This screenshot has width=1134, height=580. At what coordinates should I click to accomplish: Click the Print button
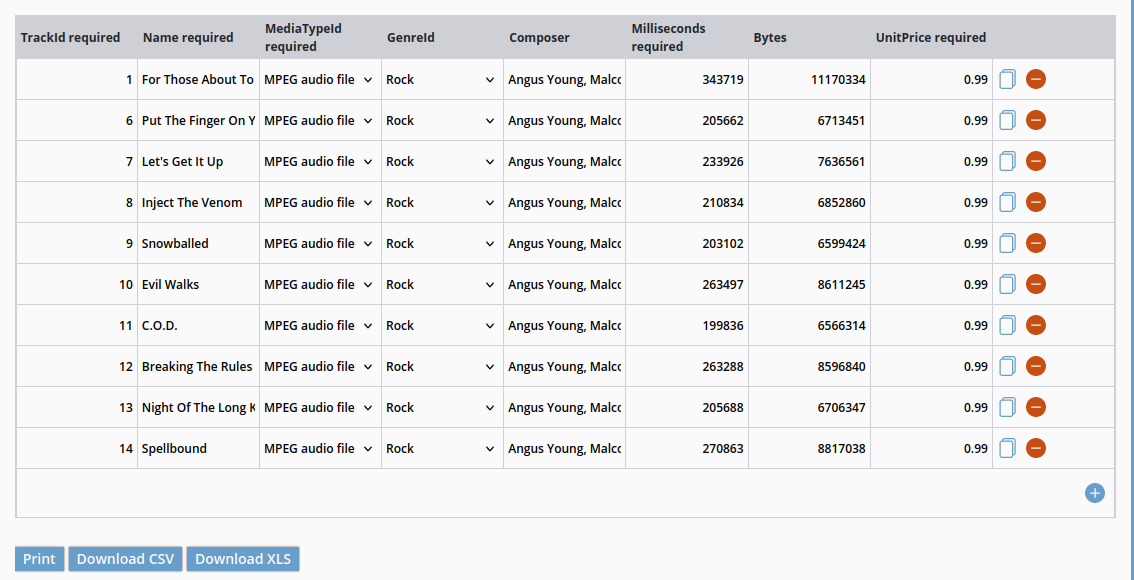40,559
